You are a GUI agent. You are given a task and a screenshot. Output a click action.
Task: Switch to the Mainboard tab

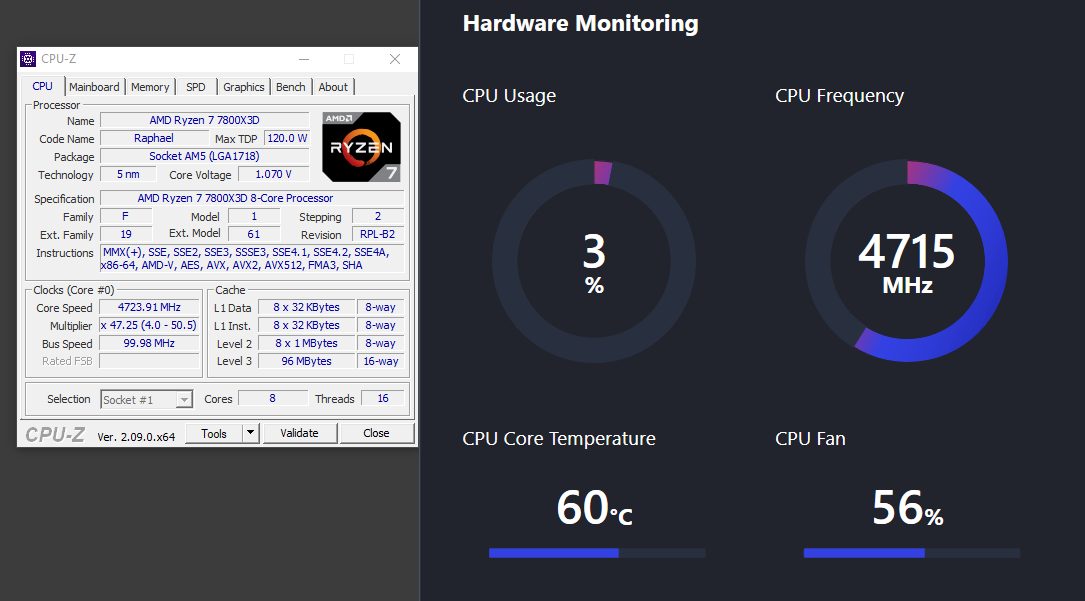(x=94, y=87)
